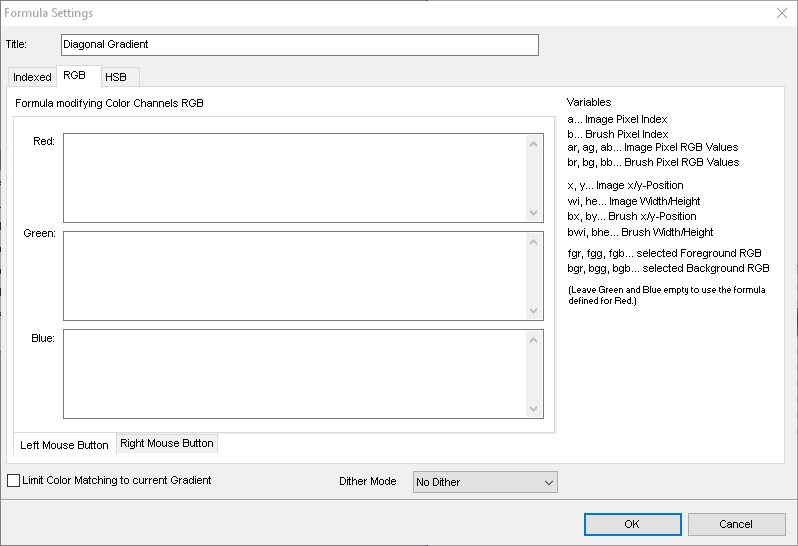Click the Green field scroll down arrow
The width and height of the screenshot is (798, 546).
pyautogui.click(x=533, y=310)
